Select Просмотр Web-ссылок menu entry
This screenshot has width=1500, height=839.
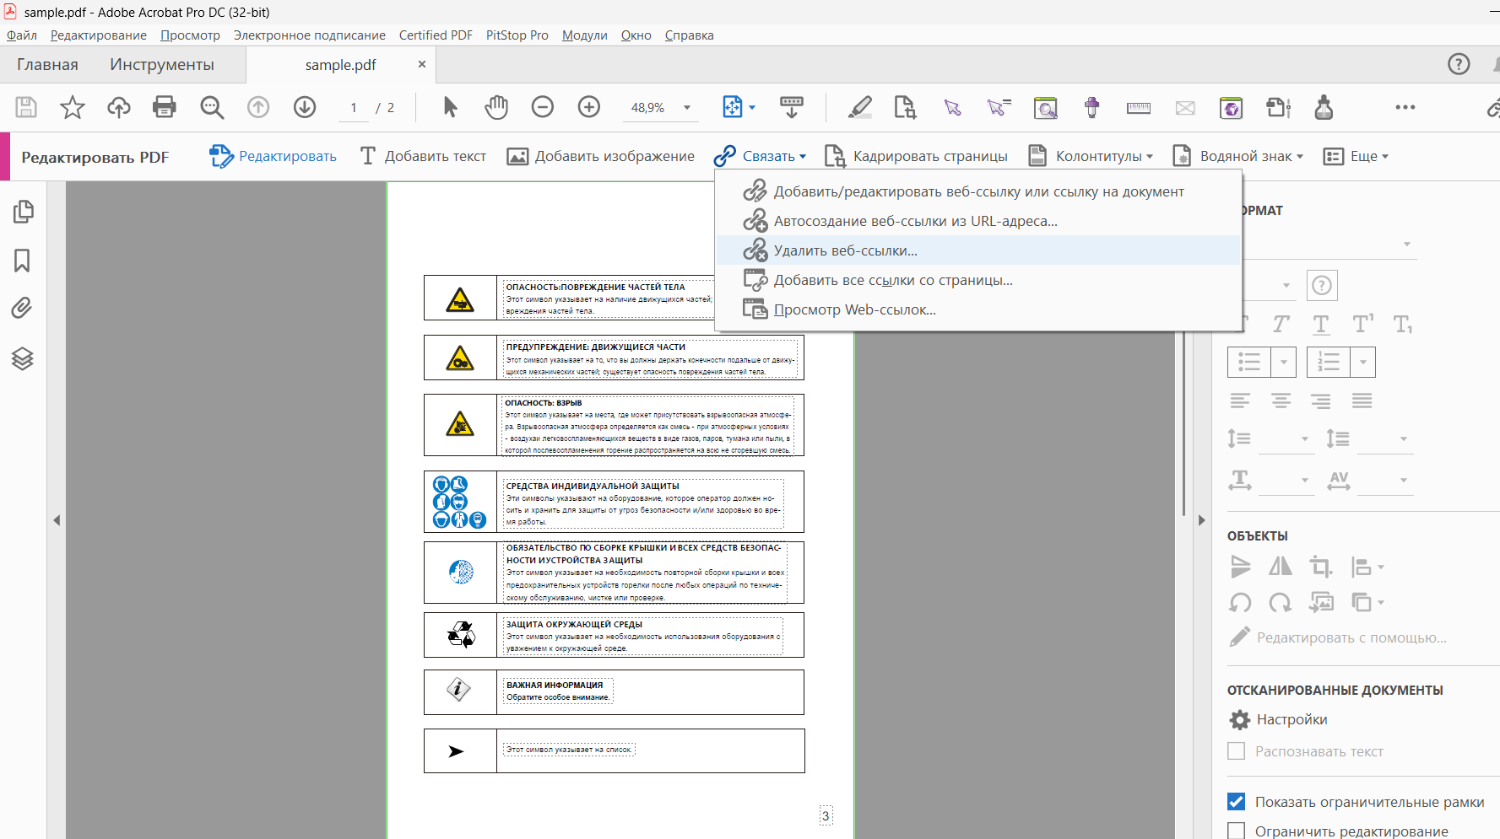[x=854, y=310]
